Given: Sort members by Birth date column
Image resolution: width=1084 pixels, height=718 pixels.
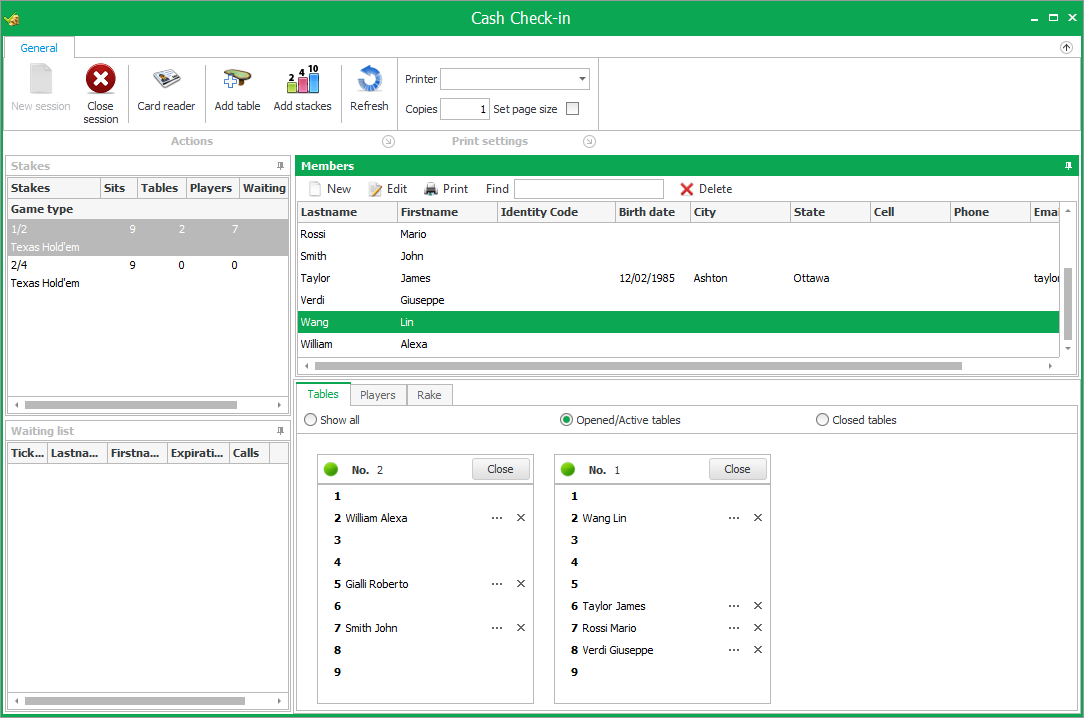Looking at the screenshot, I should coord(653,212).
